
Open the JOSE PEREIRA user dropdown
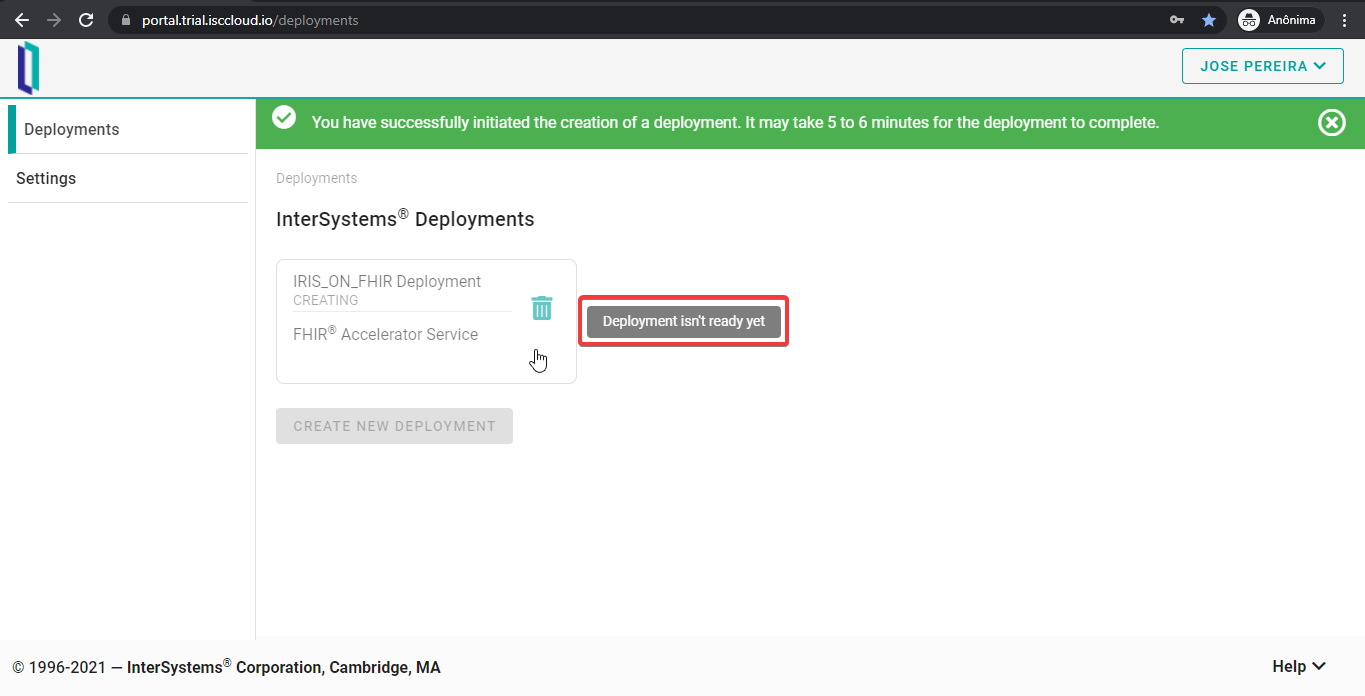click(x=1263, y=66)
